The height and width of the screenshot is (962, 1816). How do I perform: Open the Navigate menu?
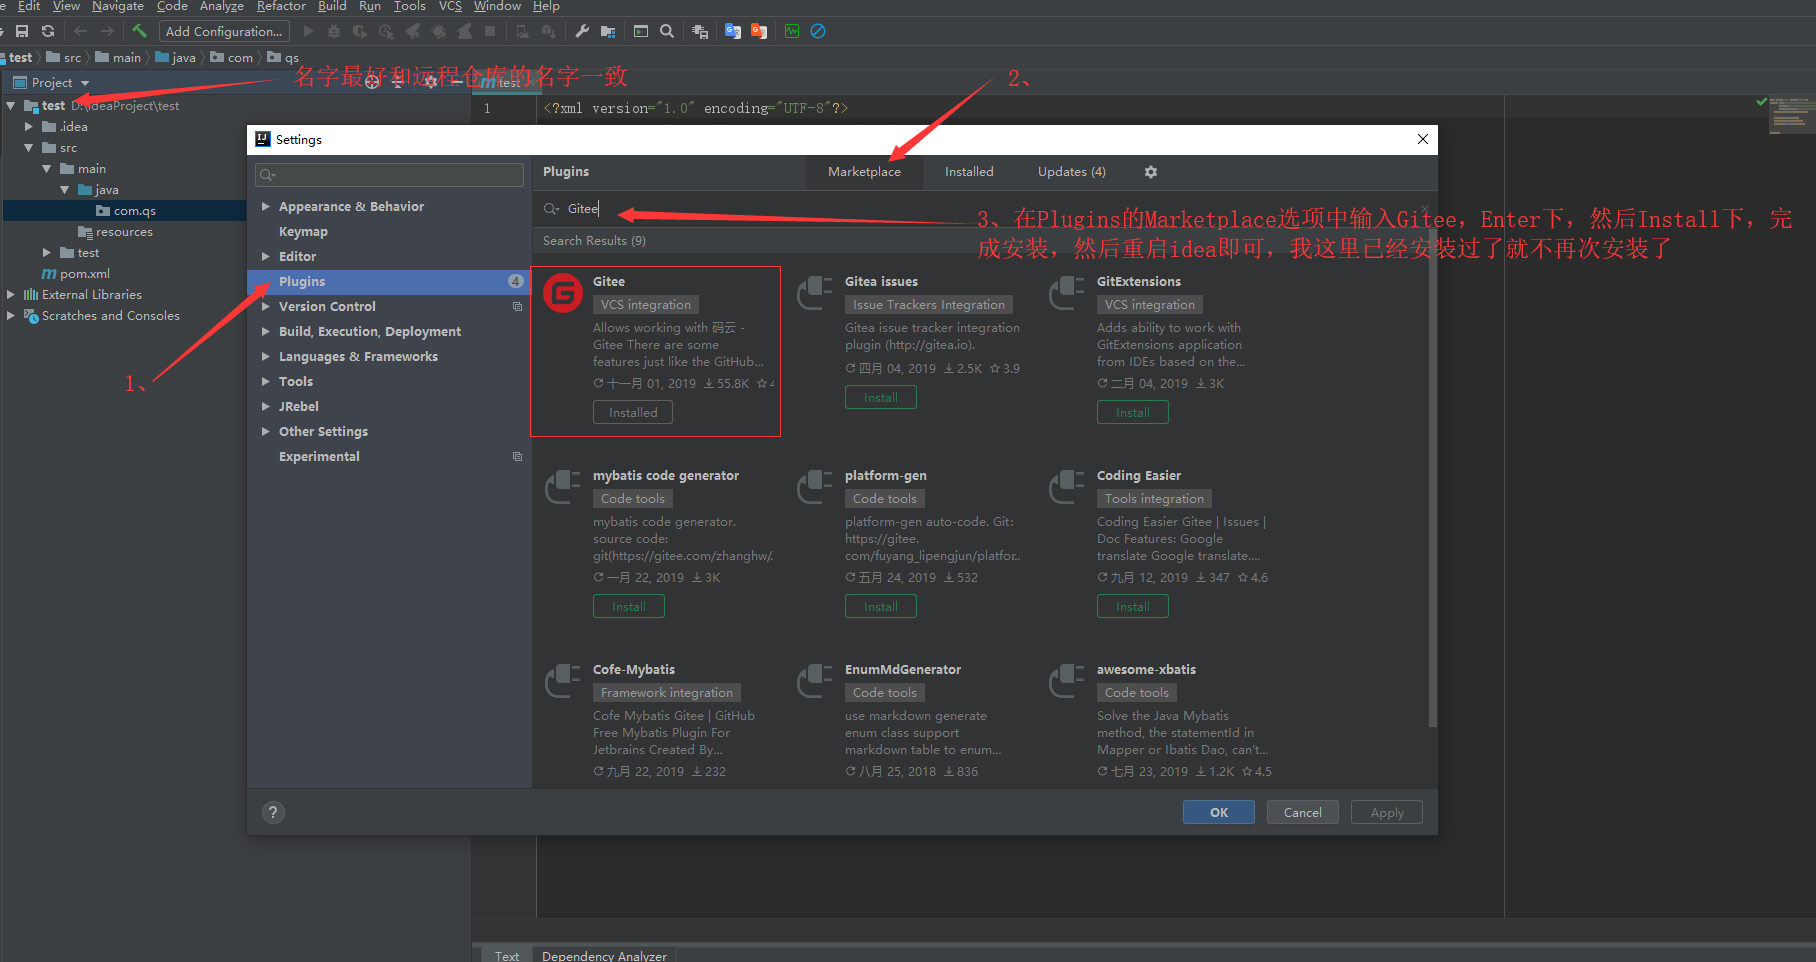point(118,6)
